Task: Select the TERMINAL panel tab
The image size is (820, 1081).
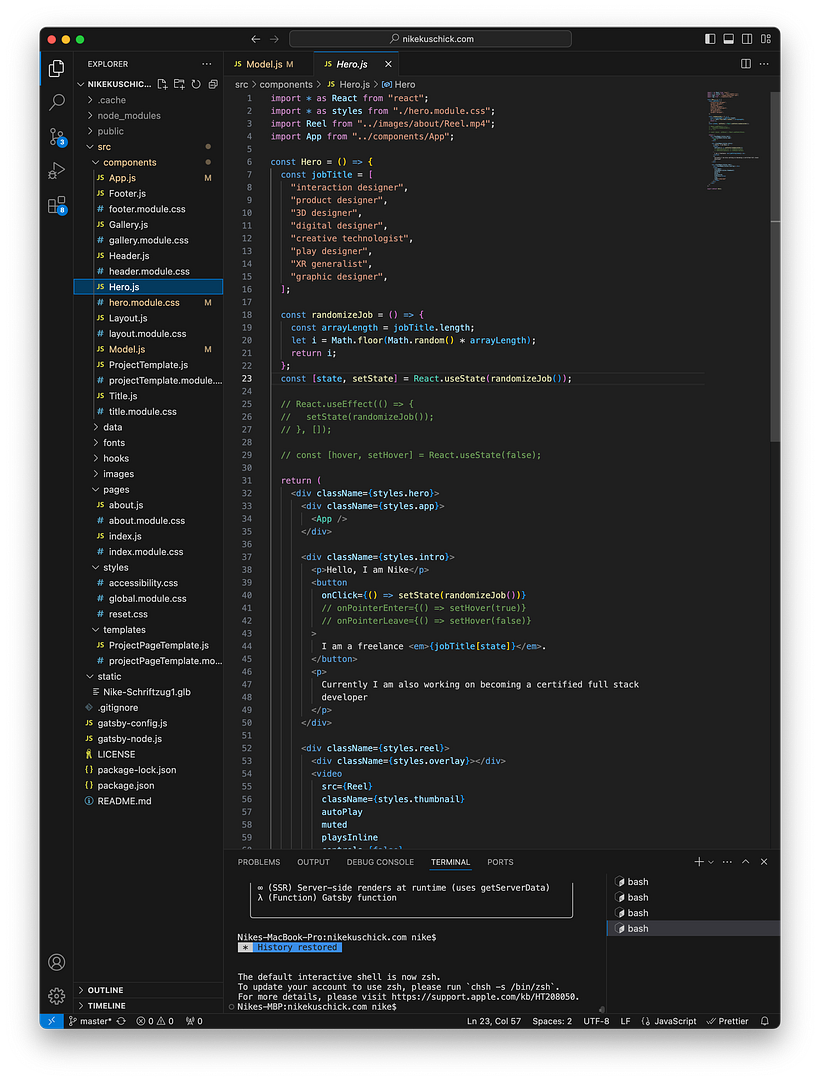Action: pyautogui.click(x=450, y=862)
